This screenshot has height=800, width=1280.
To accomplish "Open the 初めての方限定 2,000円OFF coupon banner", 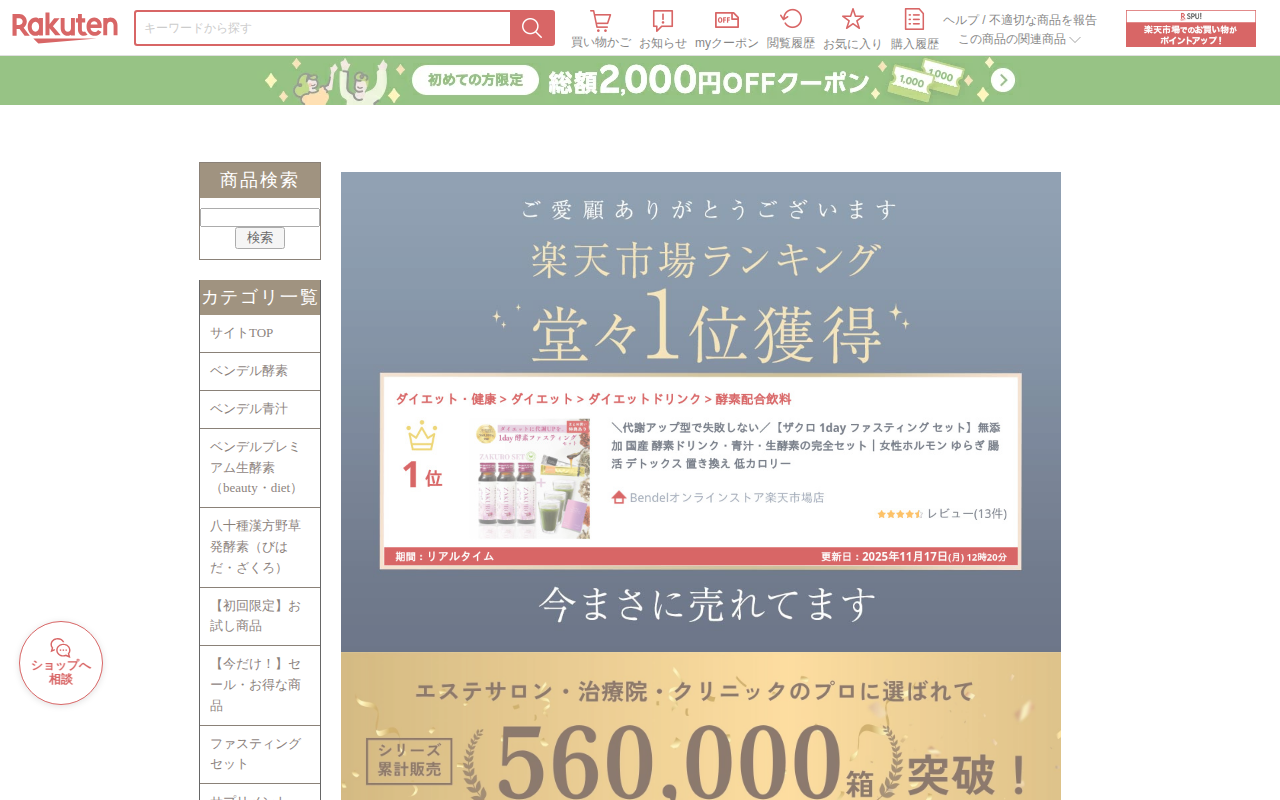I will point(640,80).
